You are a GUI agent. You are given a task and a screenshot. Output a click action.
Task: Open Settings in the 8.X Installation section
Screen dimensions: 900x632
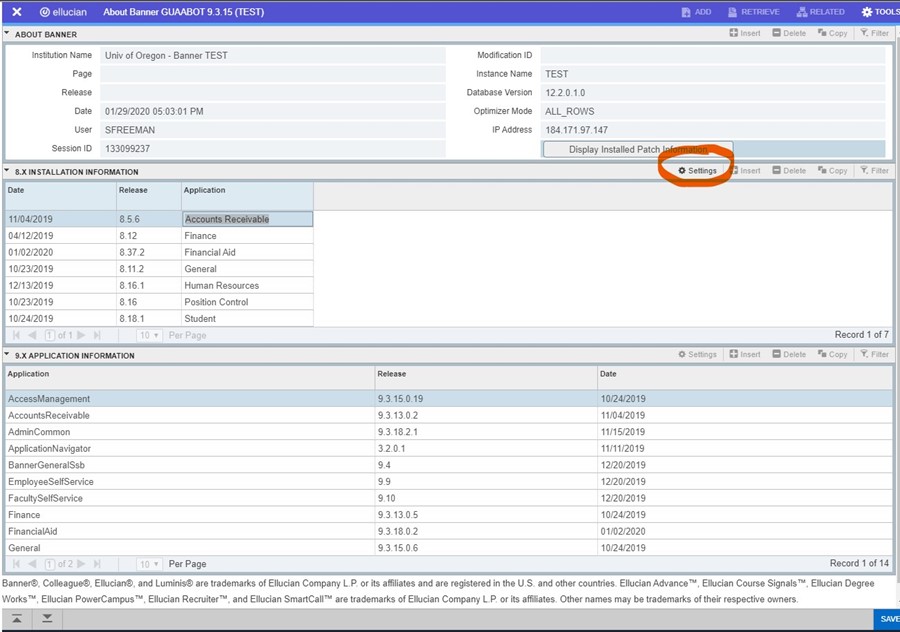(x=697, y=170)
